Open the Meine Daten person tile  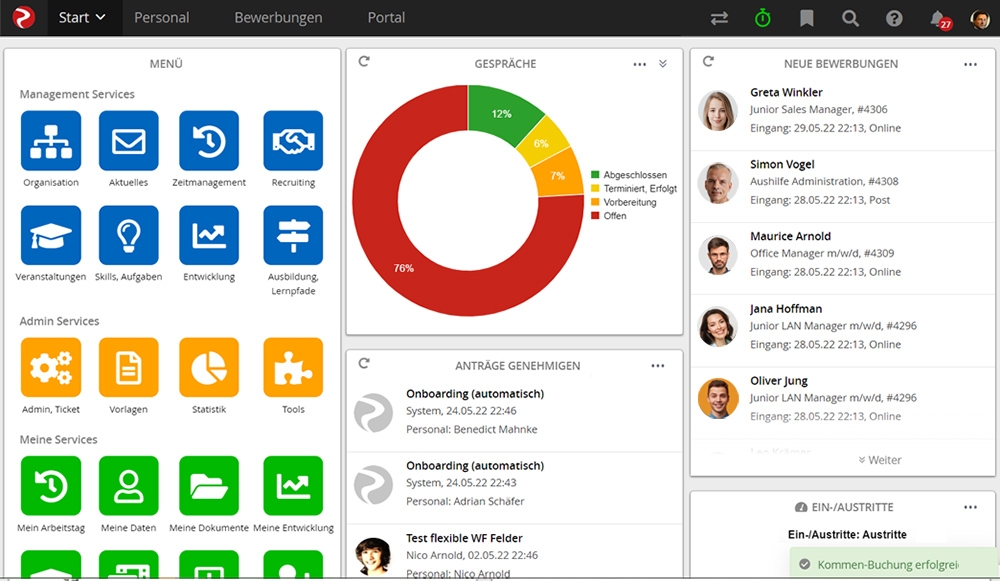(128, 485)
